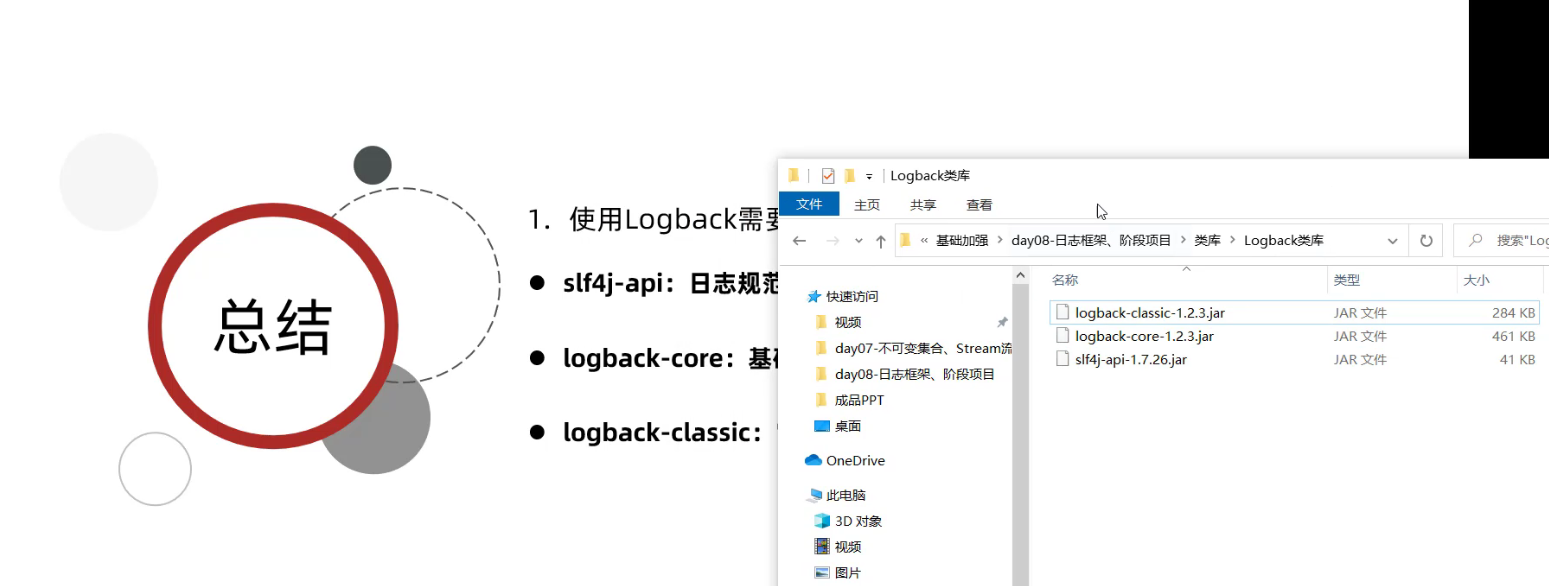1549x586 pixels.
Task: Go up one folder level arrow
Action: pos(881,241)
